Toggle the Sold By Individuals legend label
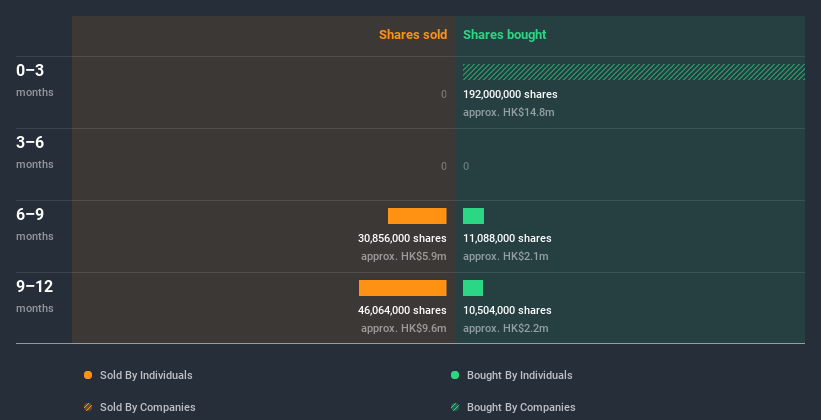 pyautogui.click(x=146, y=375)
